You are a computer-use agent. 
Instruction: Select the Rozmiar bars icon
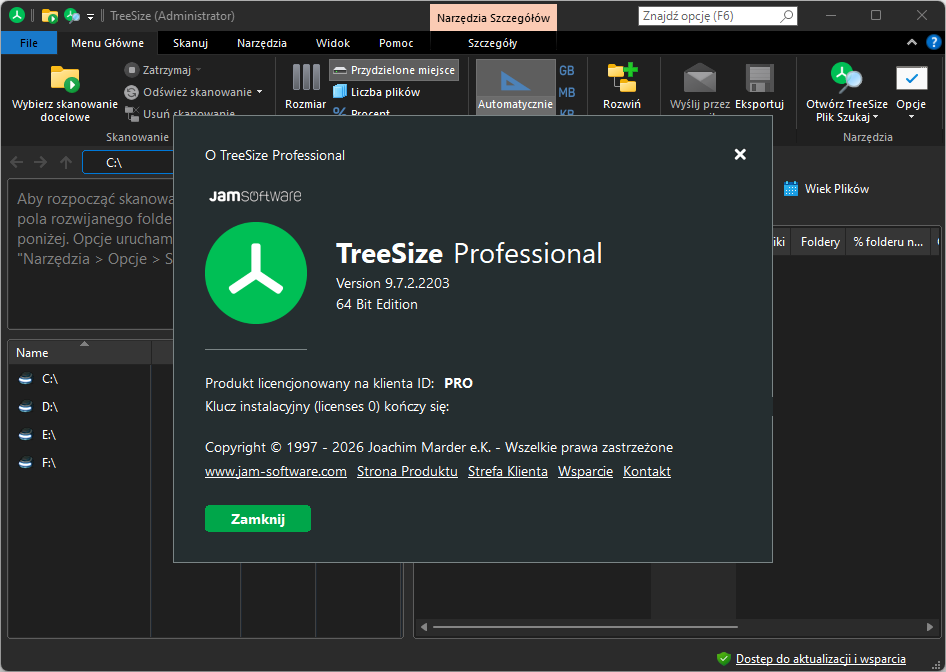pyautogui.click(x=306, y=78)
